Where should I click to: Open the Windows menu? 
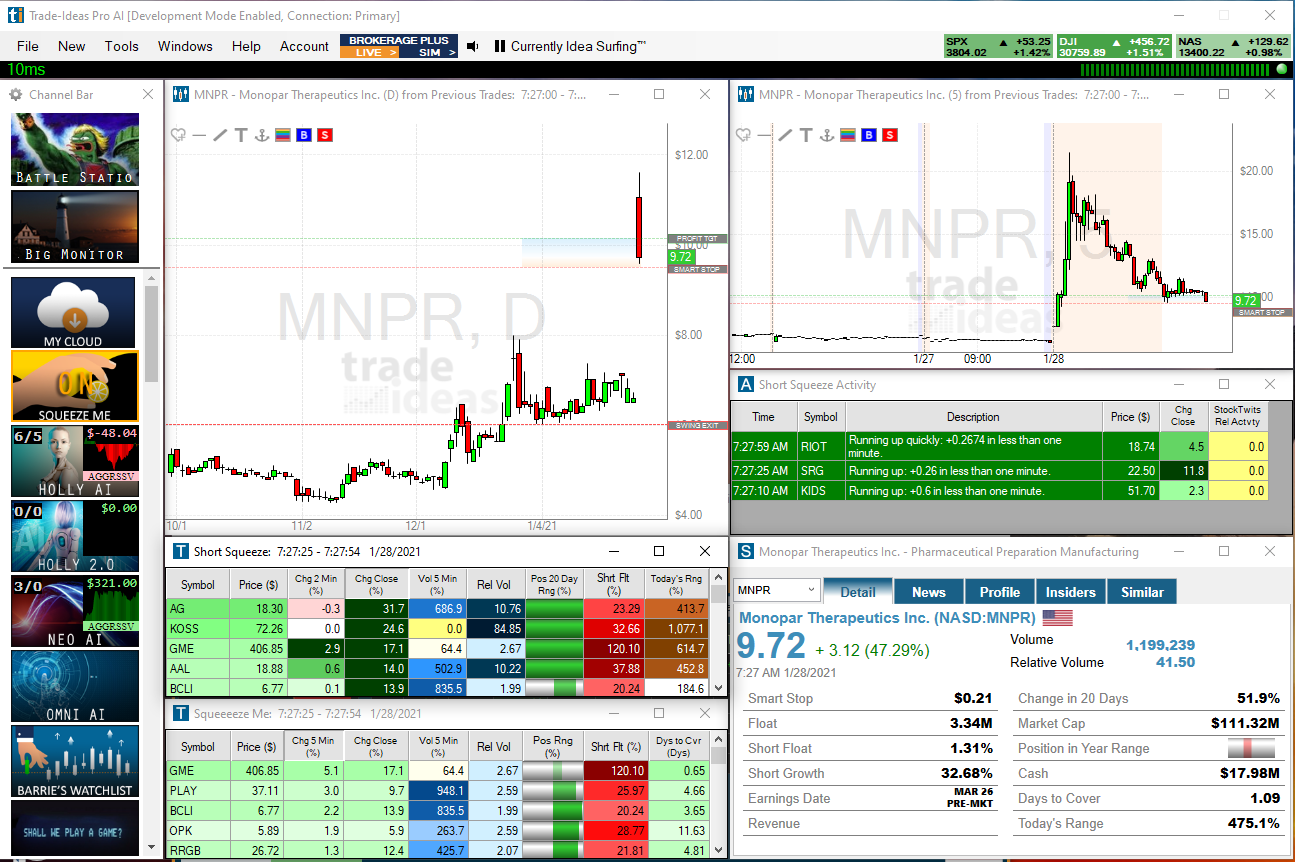click(x=185, y=46)
